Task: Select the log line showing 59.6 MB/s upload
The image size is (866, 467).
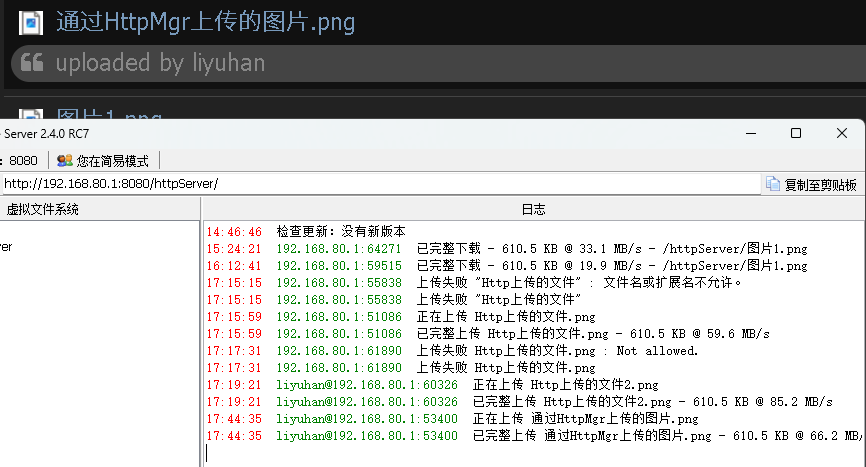Action: (x=488, y=334)
